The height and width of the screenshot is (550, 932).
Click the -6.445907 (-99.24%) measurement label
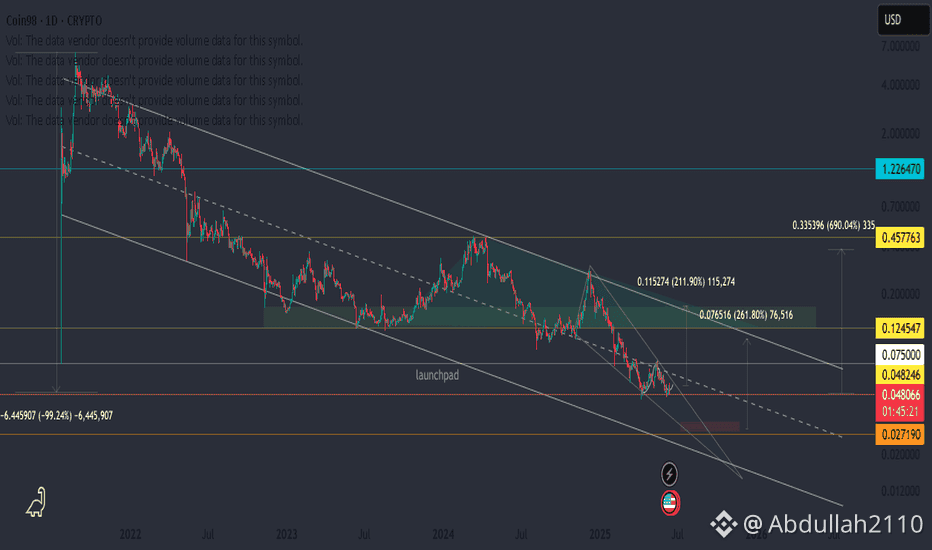pyautogui.click(x=56, y=416)
